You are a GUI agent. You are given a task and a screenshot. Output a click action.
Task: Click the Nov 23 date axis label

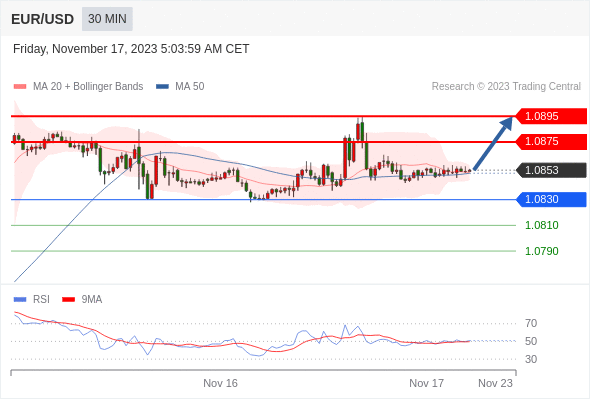(x=495, y=383)
